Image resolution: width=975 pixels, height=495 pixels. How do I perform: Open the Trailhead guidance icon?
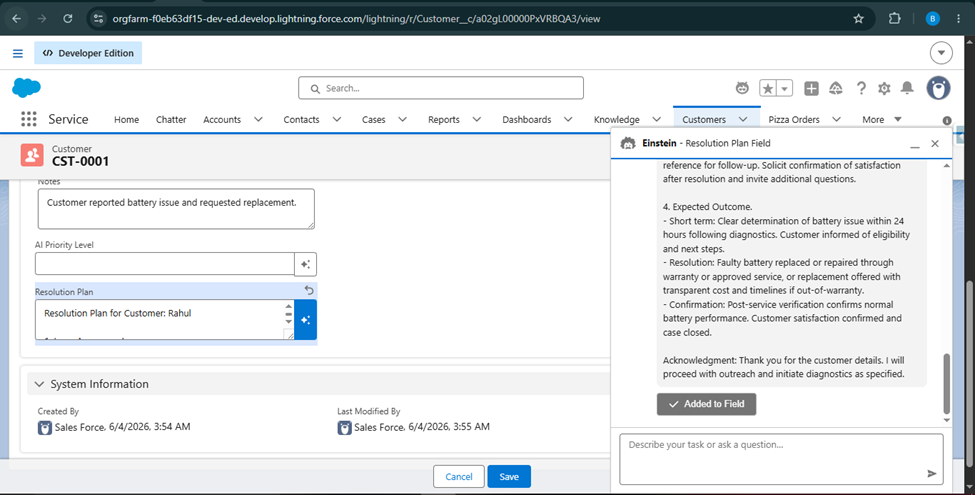836,88
